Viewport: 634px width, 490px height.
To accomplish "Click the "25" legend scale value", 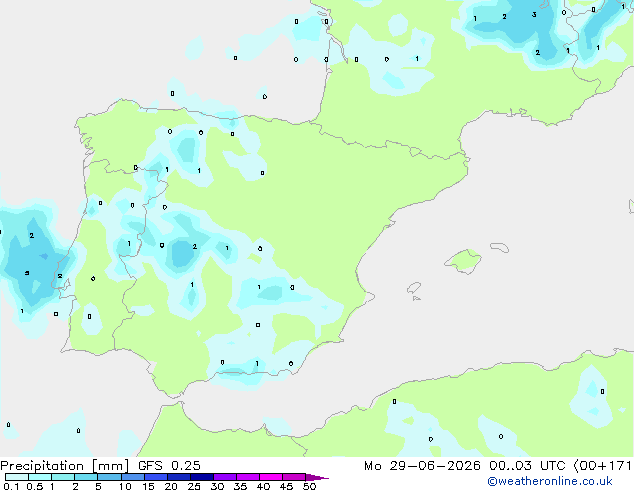I will pyautogui.click(x=194, y=486).
